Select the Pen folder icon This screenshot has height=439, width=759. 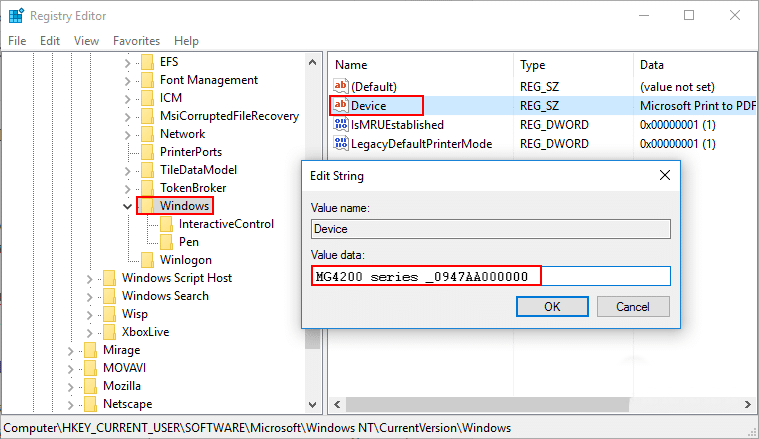[167, 242]
